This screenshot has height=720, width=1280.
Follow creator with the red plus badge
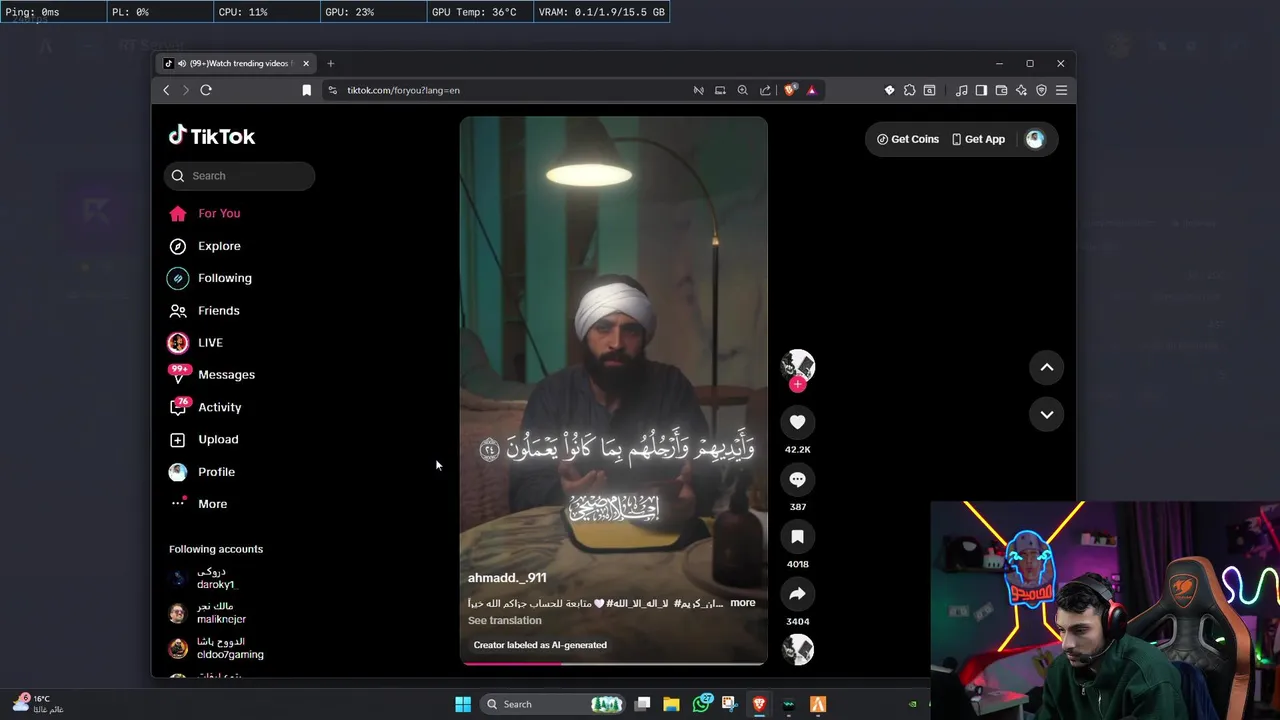pos(797,384)
